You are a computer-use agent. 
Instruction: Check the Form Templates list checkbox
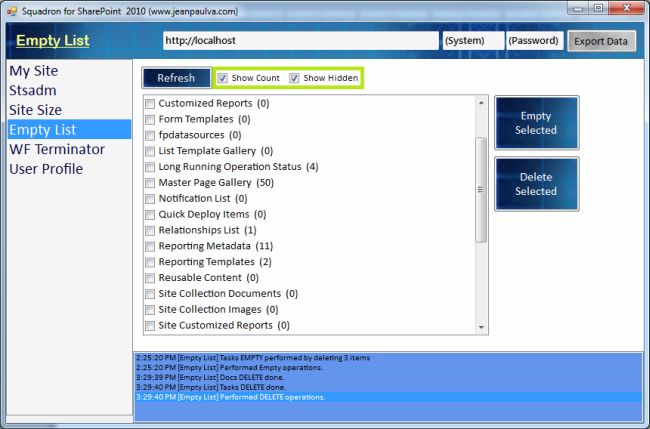coord(150,120)
